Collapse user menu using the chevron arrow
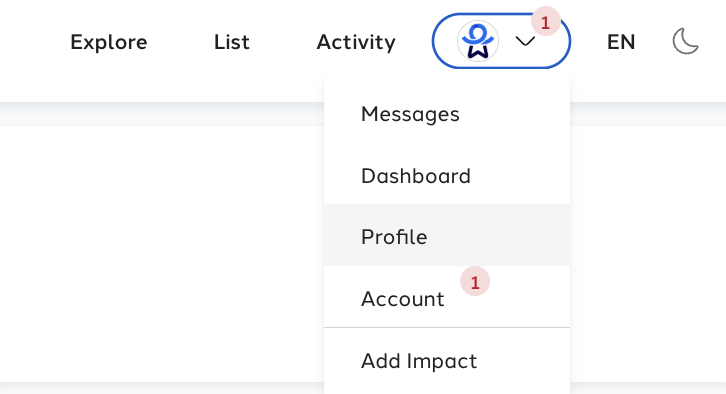The width and height of the screenshot is (726, 394). [x=525, y=42]
